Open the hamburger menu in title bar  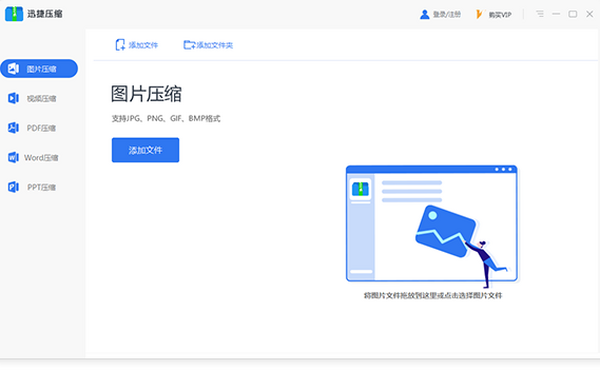pos(540,14)
